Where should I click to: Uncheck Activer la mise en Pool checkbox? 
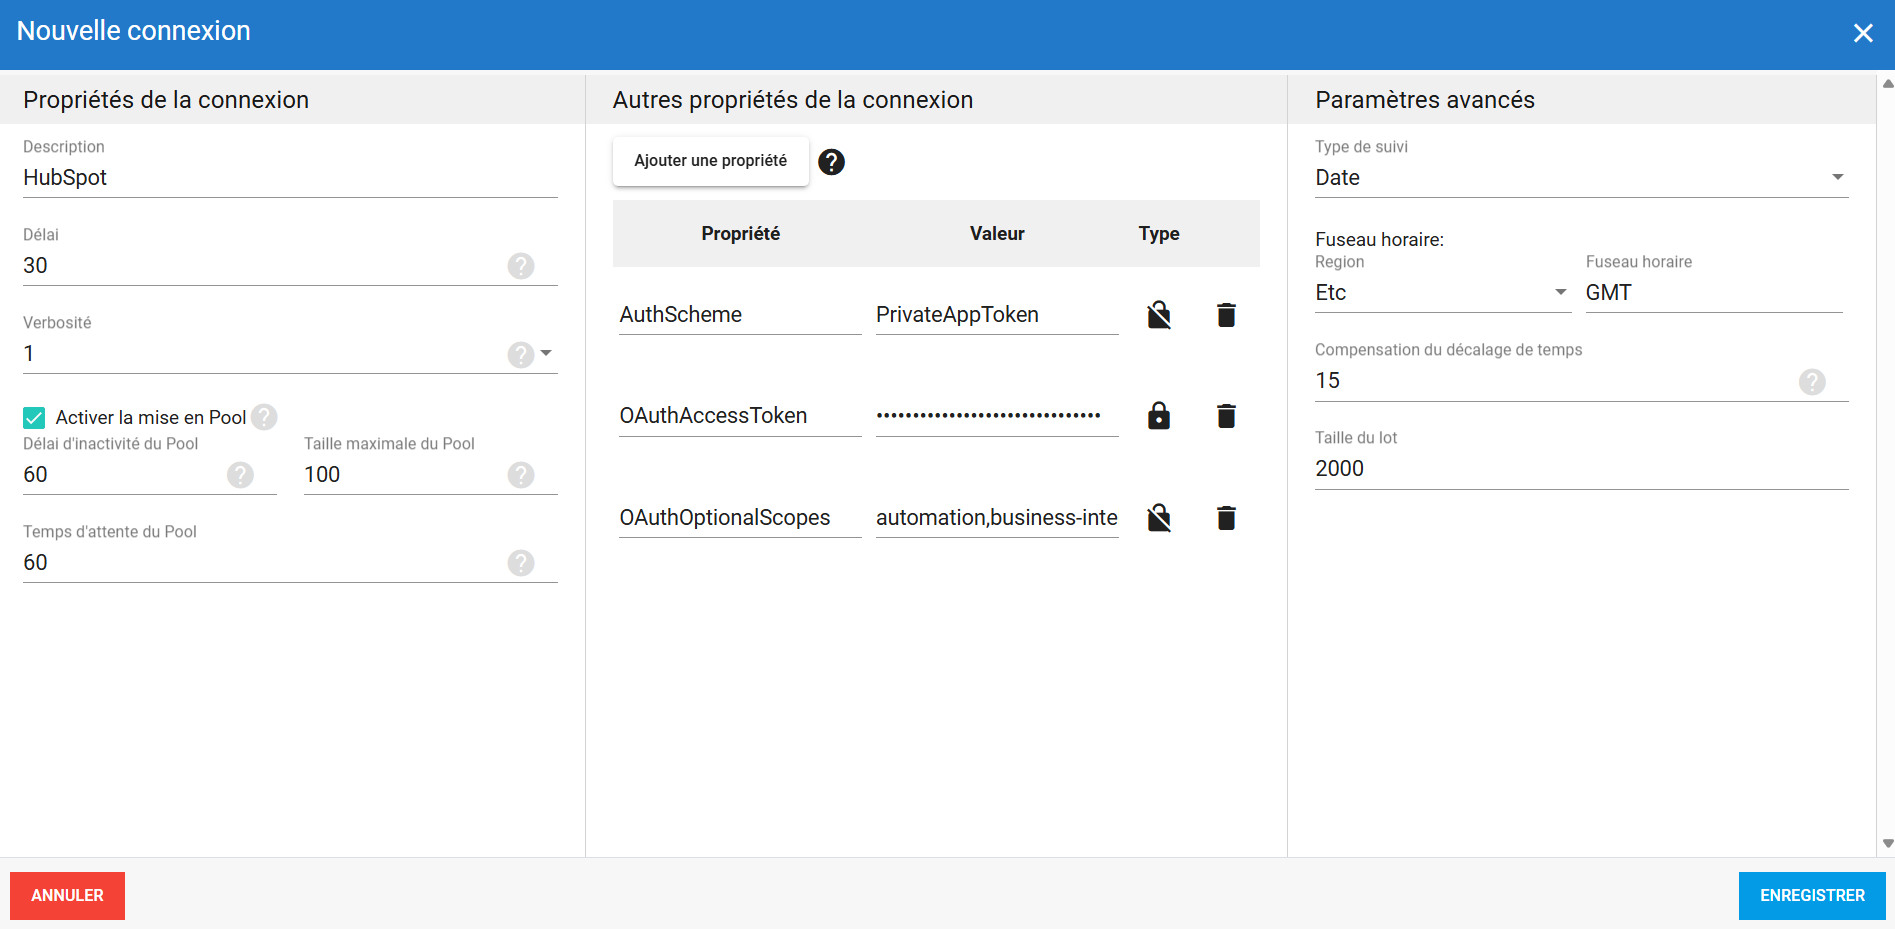point(34,418)
